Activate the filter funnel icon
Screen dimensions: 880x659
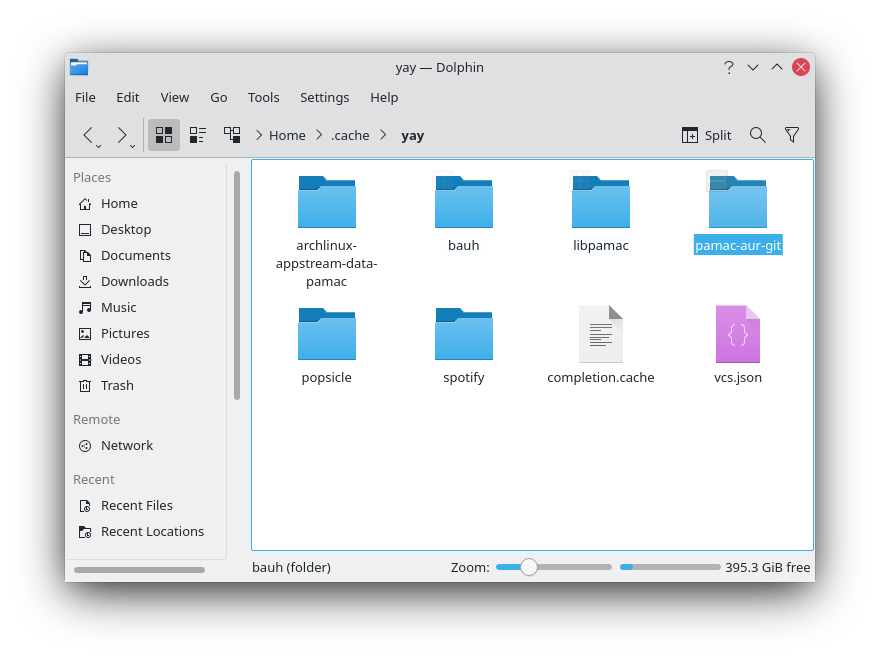pos(792,134)
